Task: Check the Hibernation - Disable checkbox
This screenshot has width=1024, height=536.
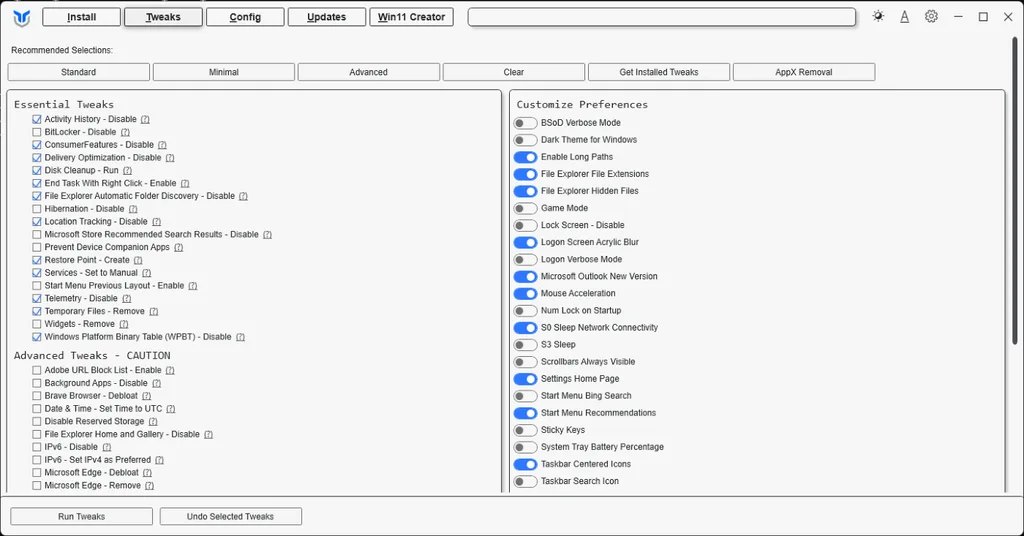Action: (x=37, y=209)
